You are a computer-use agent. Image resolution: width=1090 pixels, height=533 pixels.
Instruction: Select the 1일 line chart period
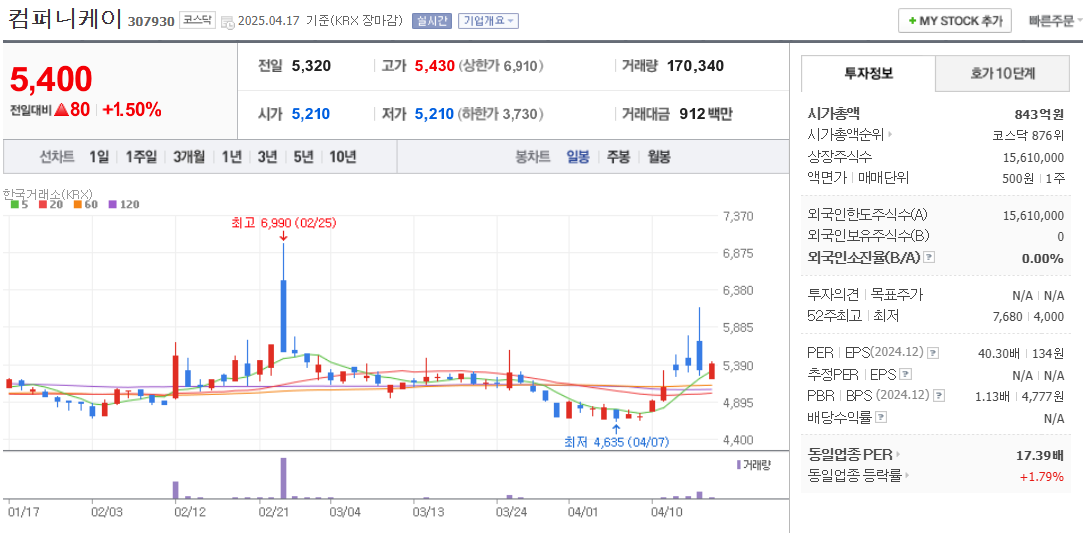click(99, 157)
